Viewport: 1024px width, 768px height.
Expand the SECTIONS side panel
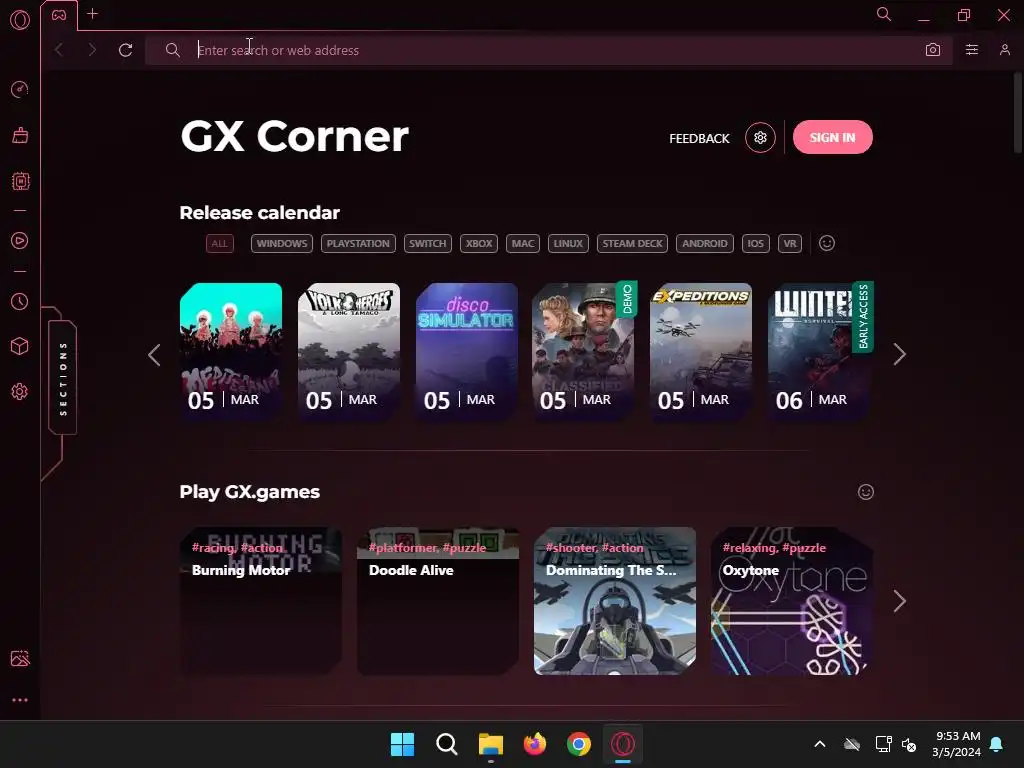tap(63, 378)
